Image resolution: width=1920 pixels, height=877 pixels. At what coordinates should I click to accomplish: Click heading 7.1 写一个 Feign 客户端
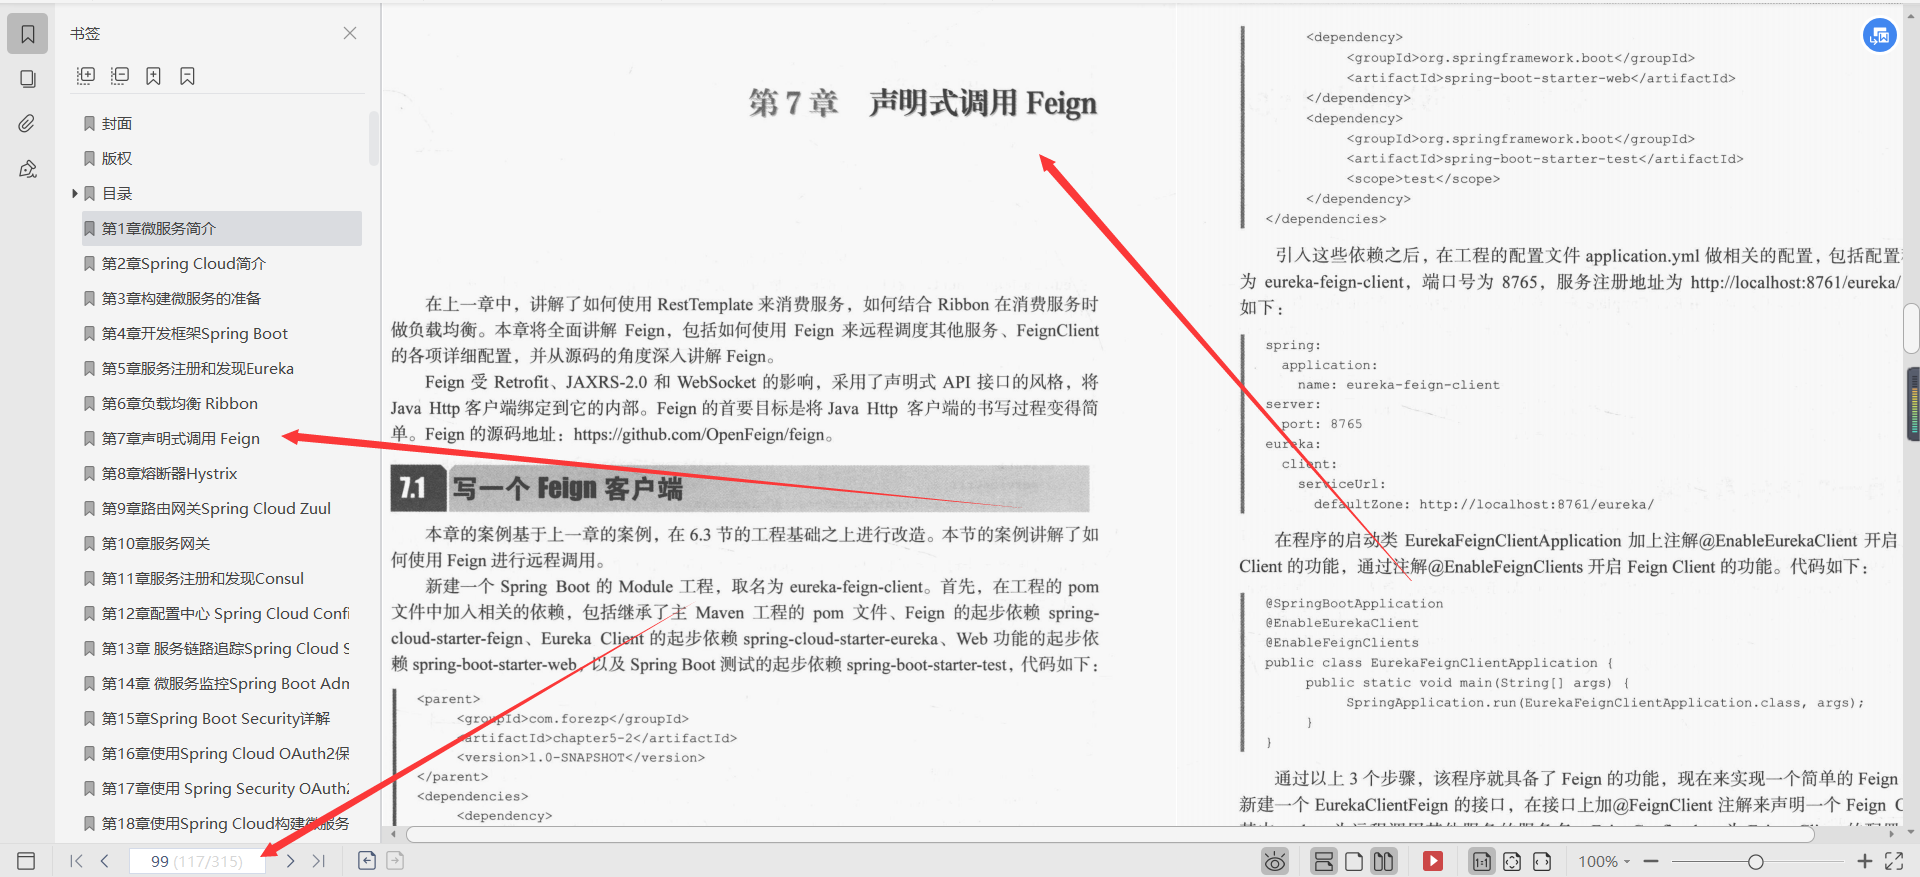[740, 488]
